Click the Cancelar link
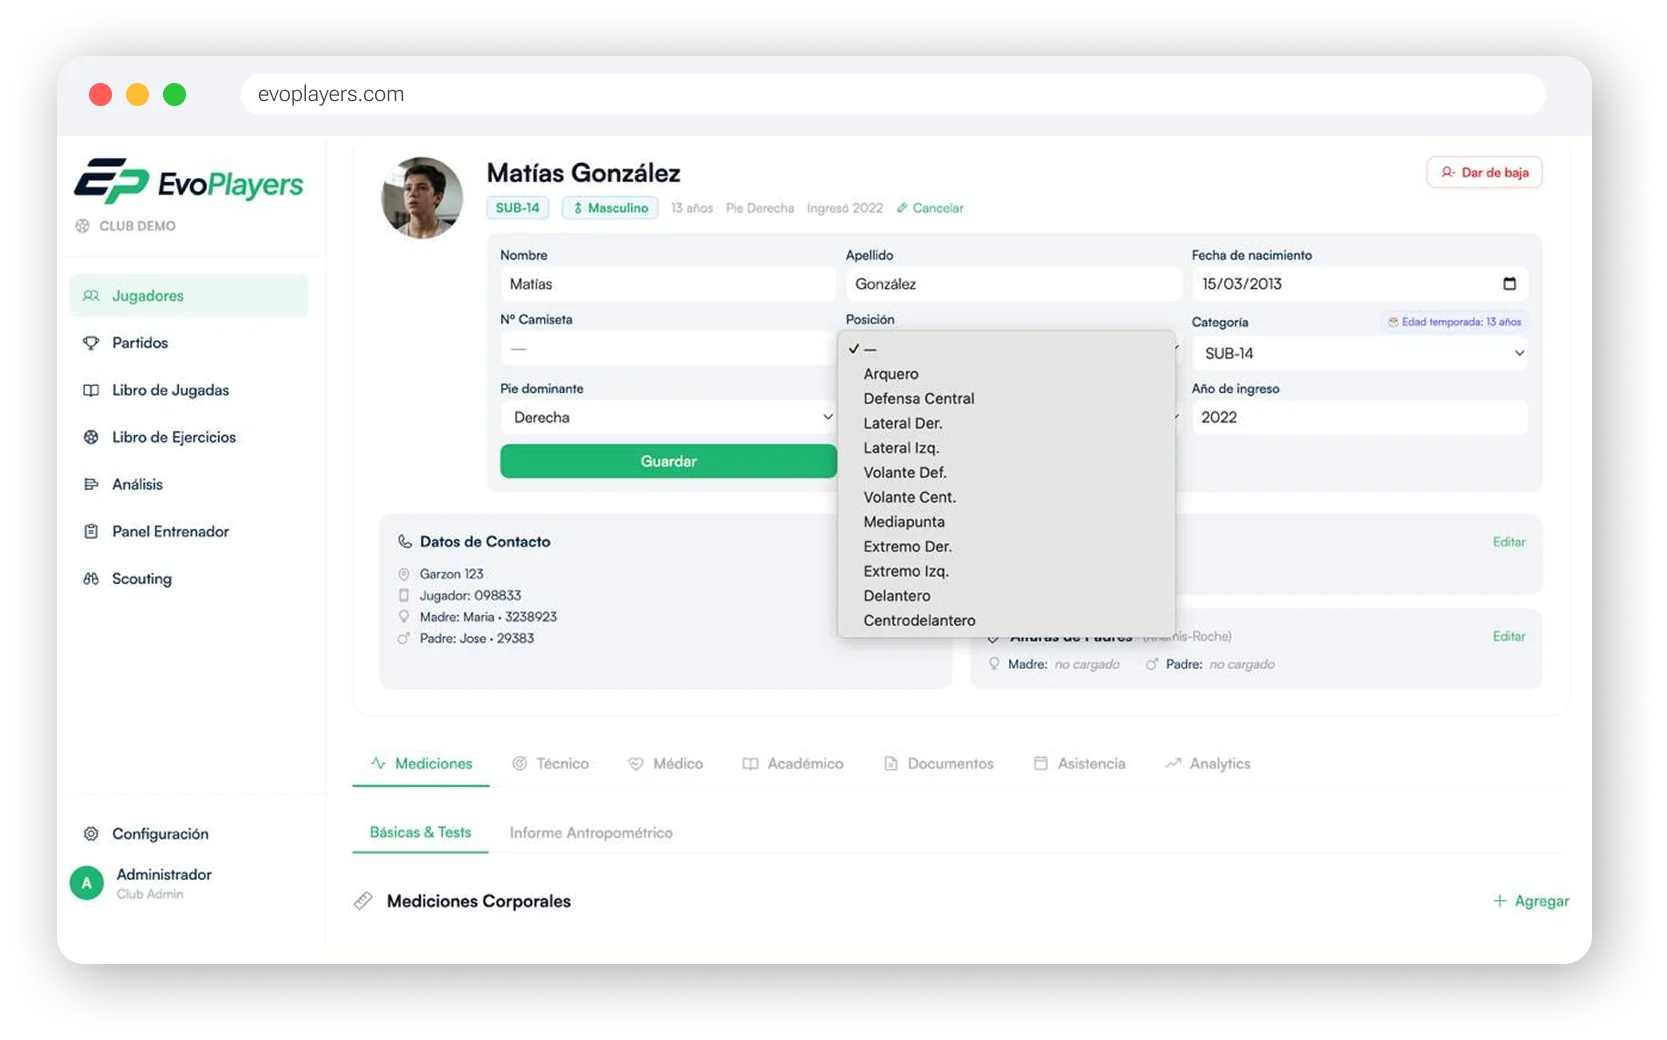Viewport: 1667px width, 1040px height. pos(938,208)
